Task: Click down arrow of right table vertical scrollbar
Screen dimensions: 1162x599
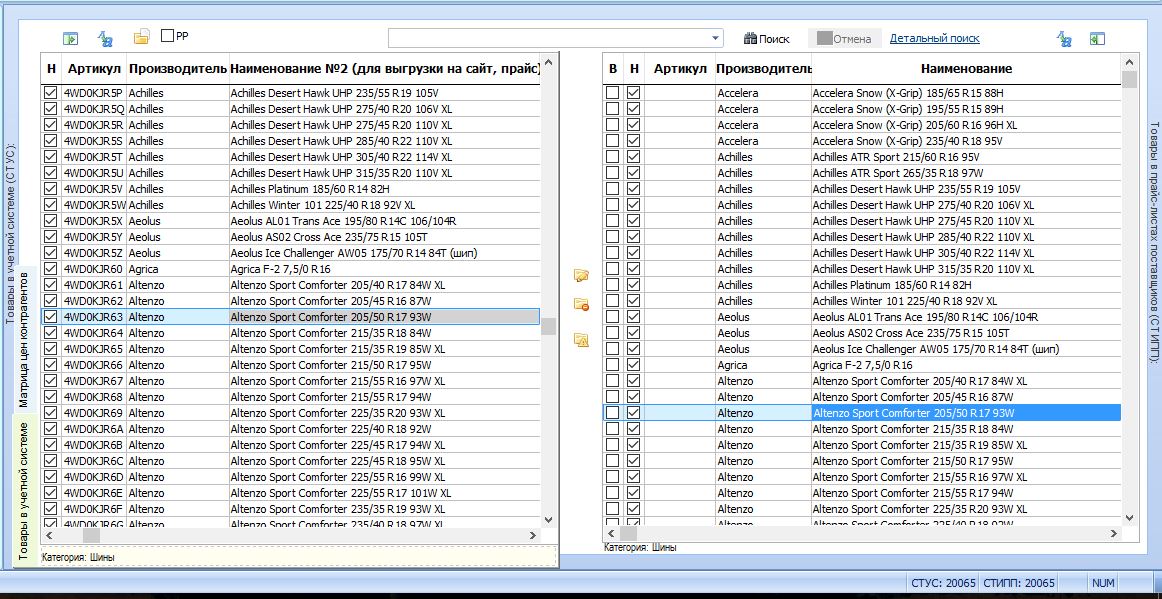Action: [x=1129, y=517]
